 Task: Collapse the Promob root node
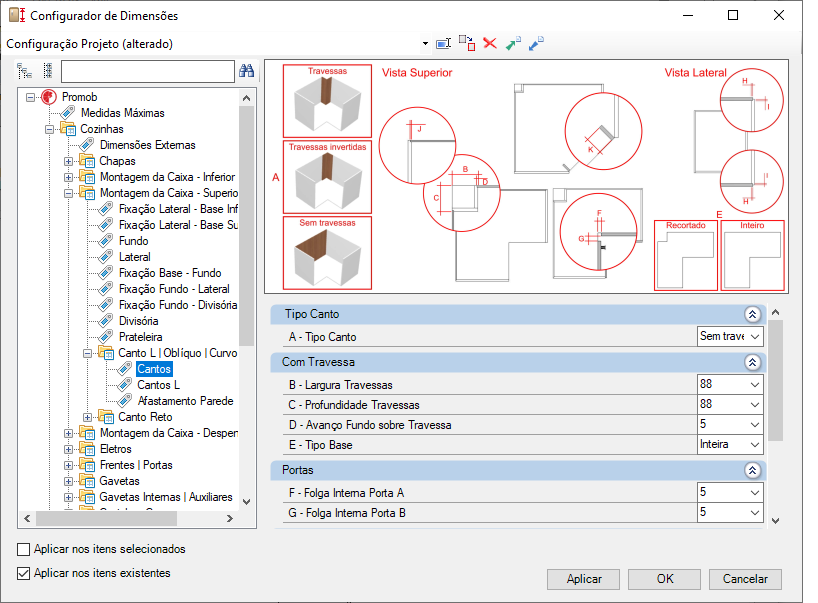pyautogui.click(x=31, y=97)
